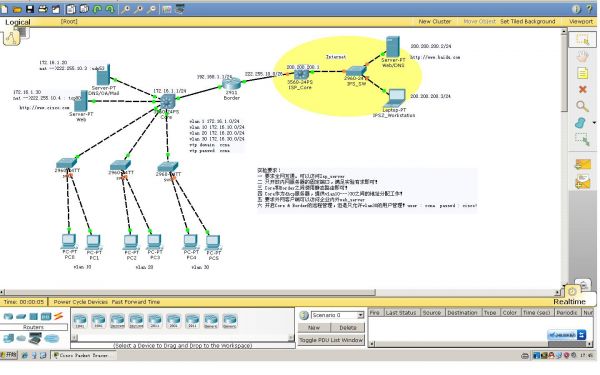
Task: Click the scenario info round icon
Action: [x=304, y=315]
